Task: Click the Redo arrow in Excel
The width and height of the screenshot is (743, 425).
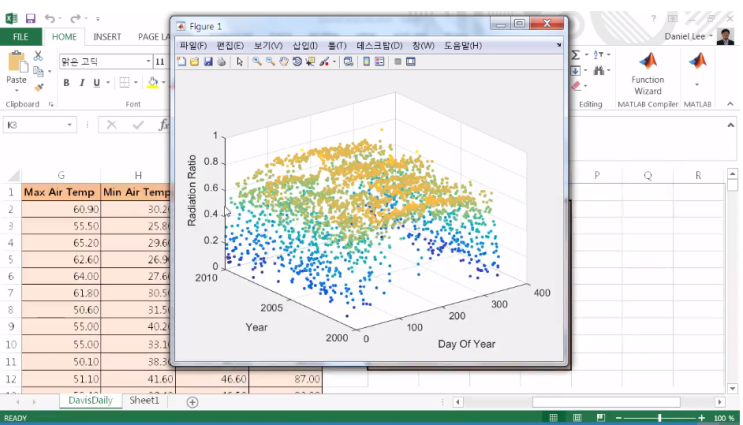Action: pyautogui.click(x=75, y=18)
